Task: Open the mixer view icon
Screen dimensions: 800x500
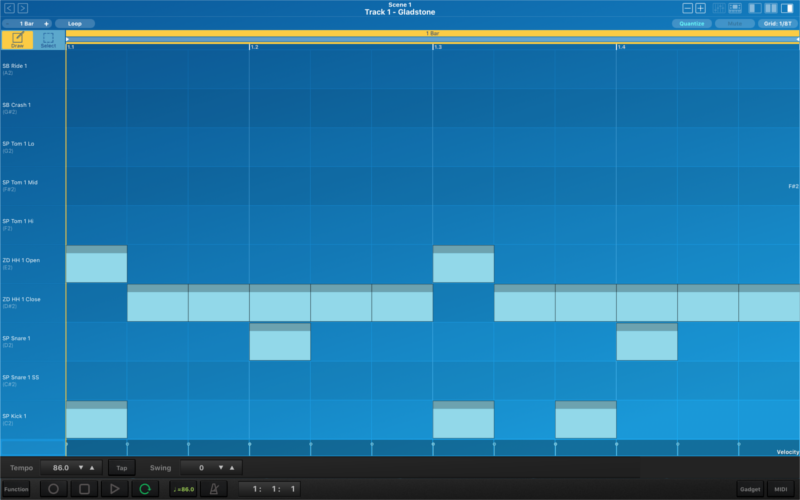Action: pyautogui.click(x=719, y=8)
